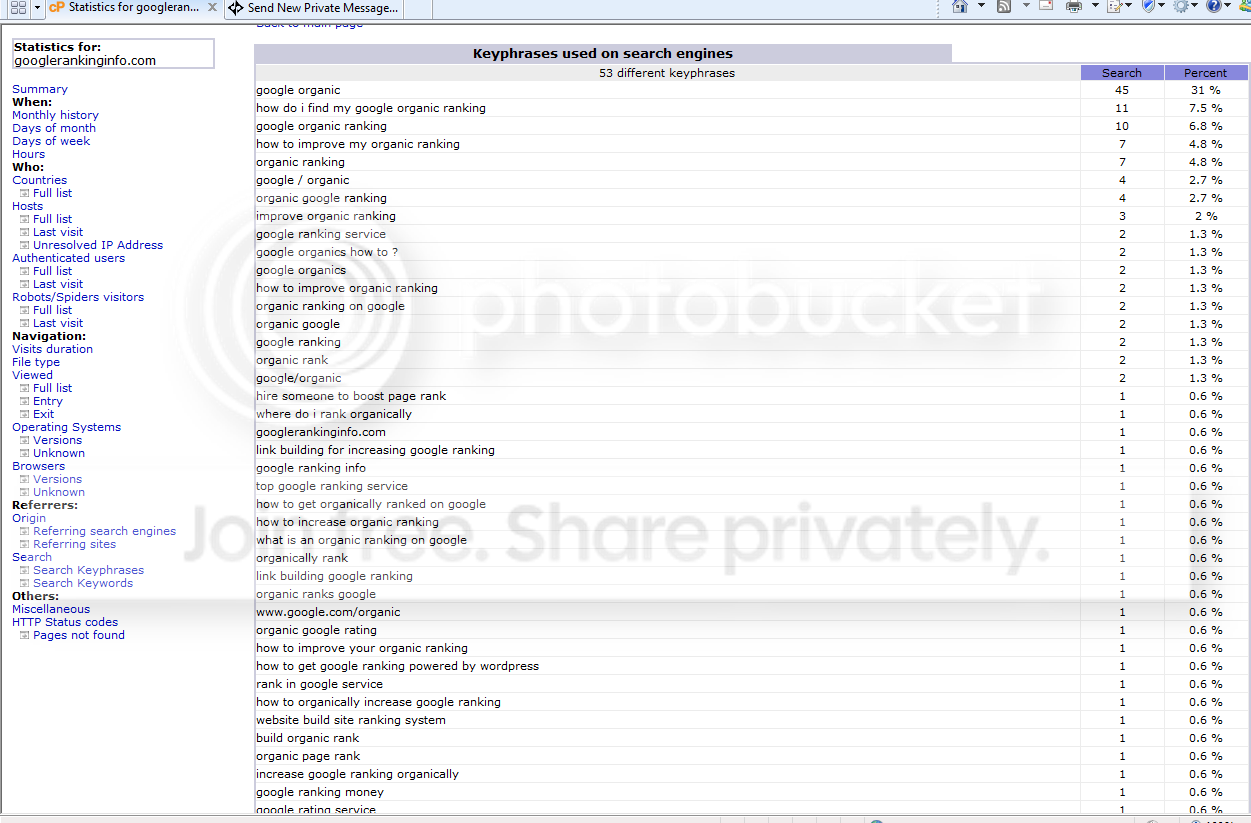The width and height of the screenshot is (1251, 823).
Task: Click 'Keyphrases used on search engines' title
Action: pyautogui.click(x=603, y=54)
